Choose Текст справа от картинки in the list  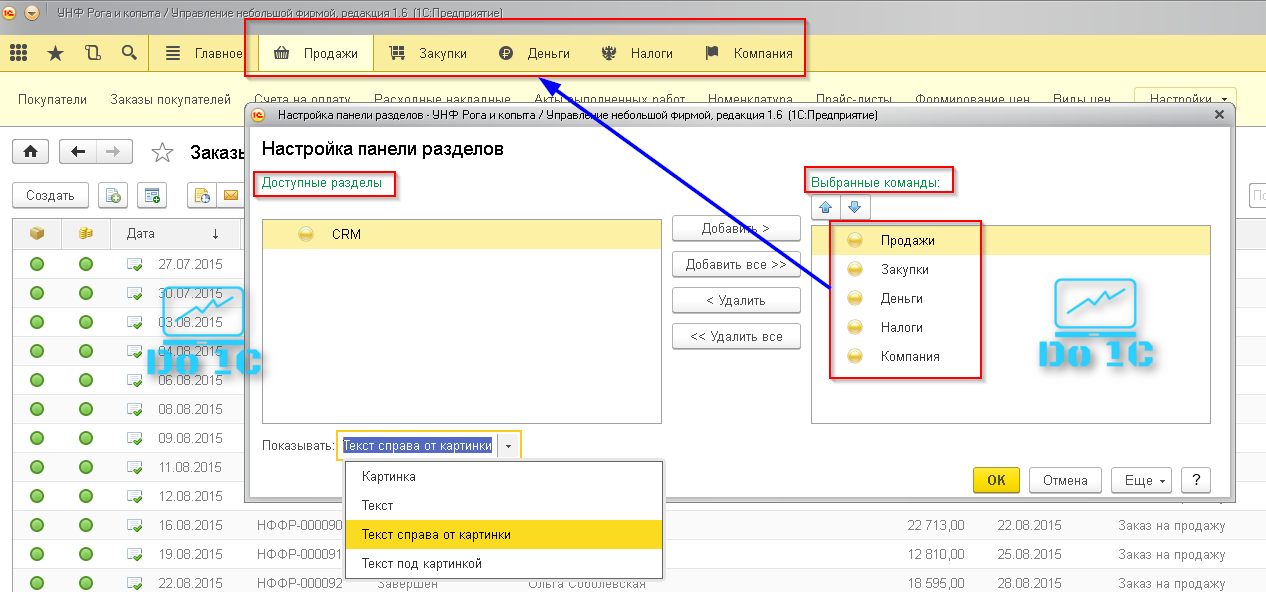(x=503, y=535)
